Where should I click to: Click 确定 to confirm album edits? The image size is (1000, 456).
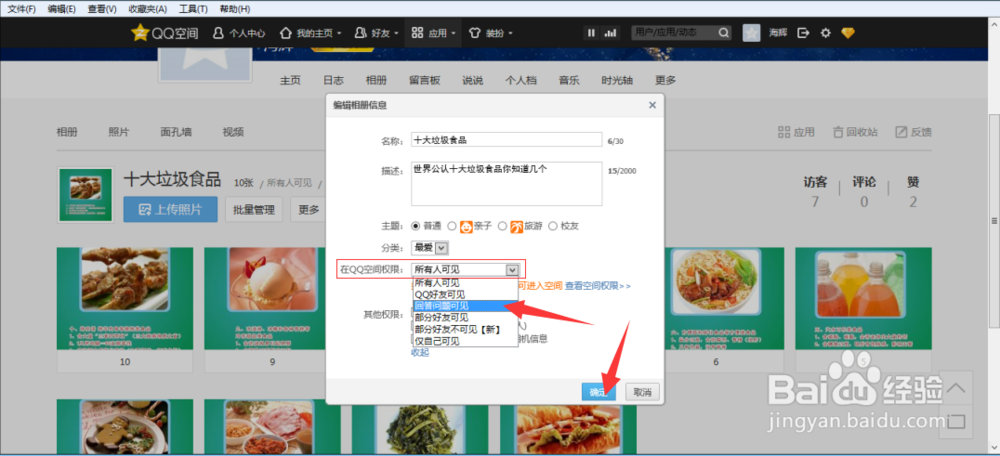pos(599,392)
